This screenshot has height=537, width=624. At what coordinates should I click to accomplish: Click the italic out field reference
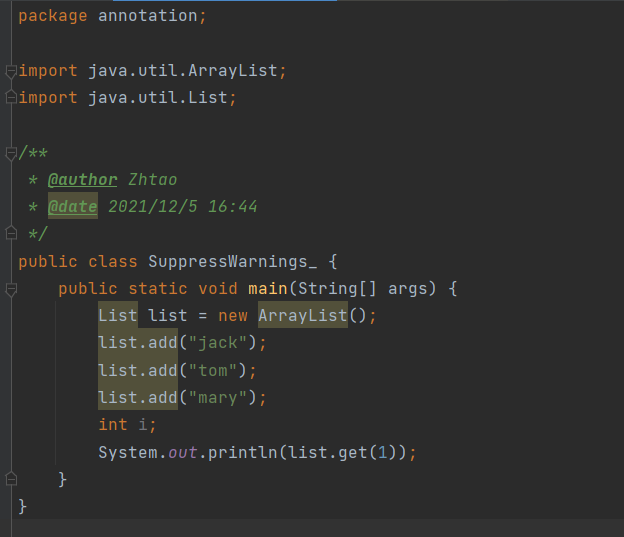[x=183, y=453]
